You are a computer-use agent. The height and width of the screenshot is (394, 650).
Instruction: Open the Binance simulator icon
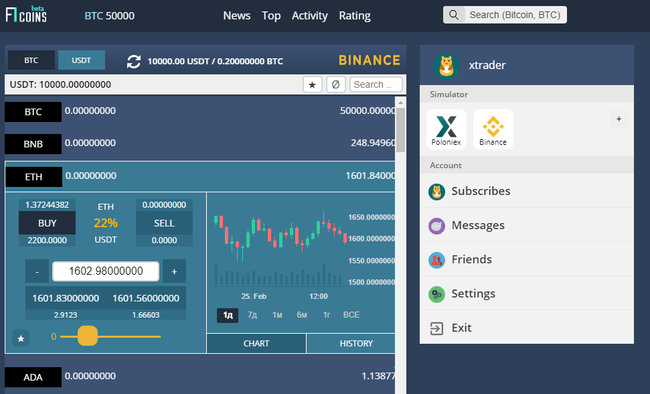tap(493, 129)
